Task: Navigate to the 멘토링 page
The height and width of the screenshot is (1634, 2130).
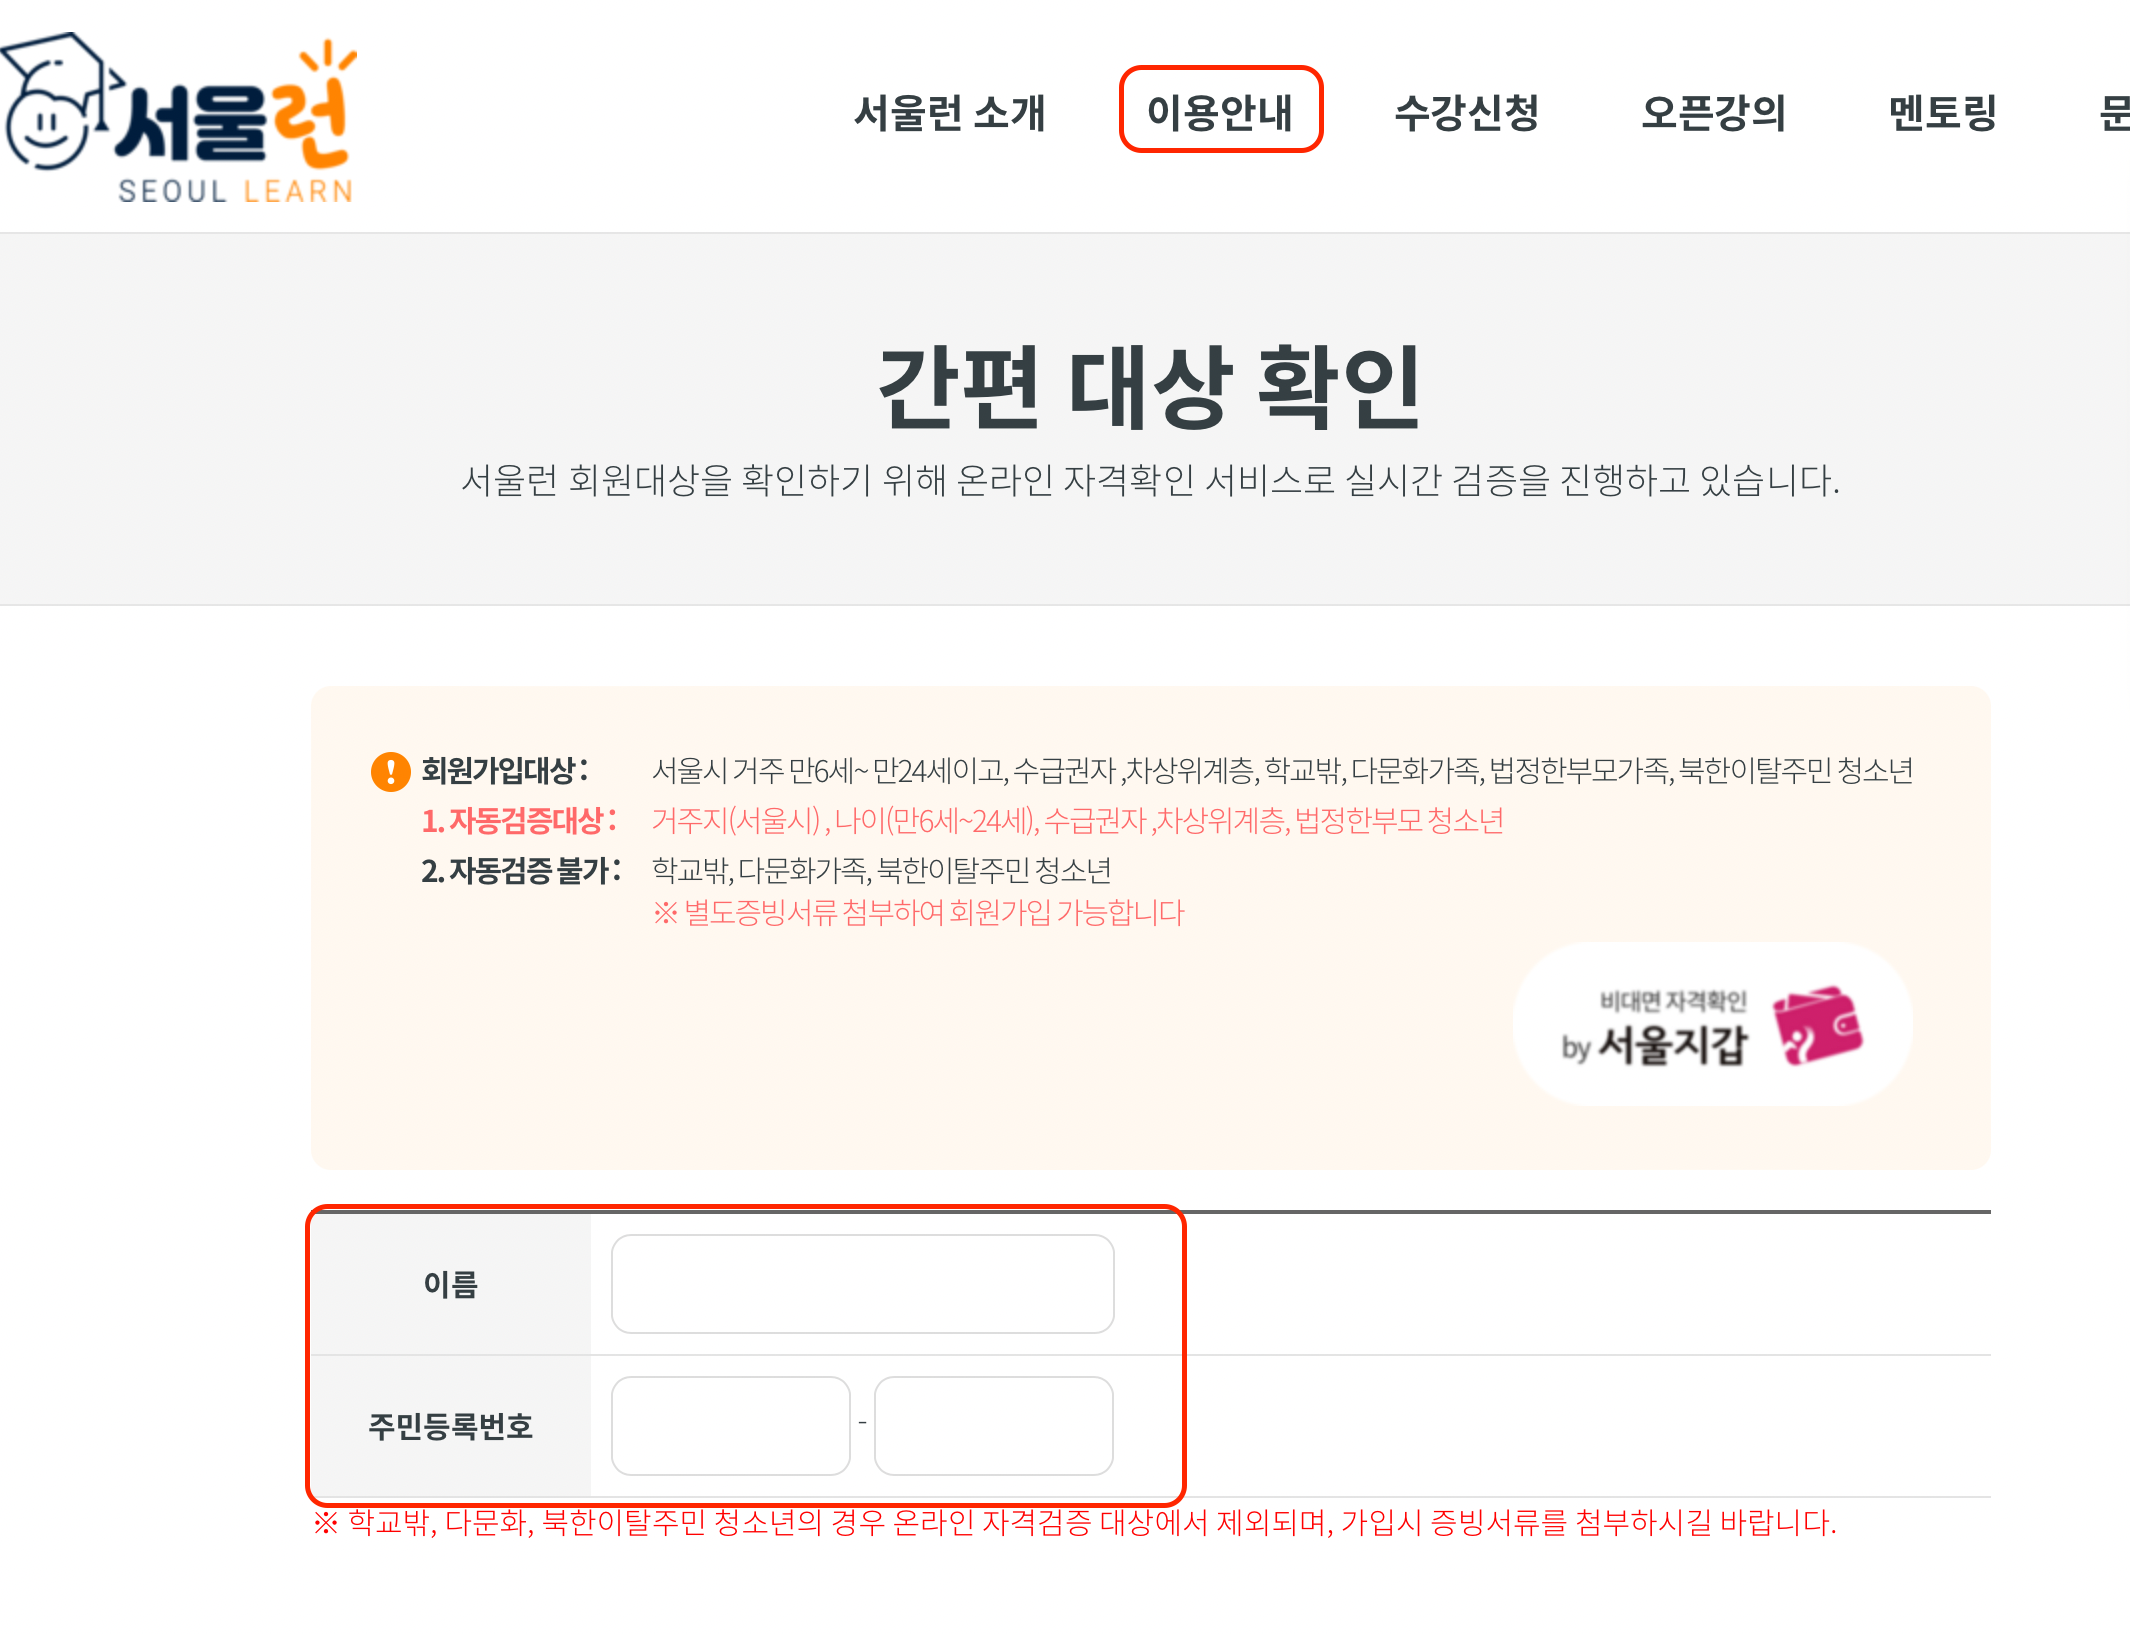Action: 1942,112
